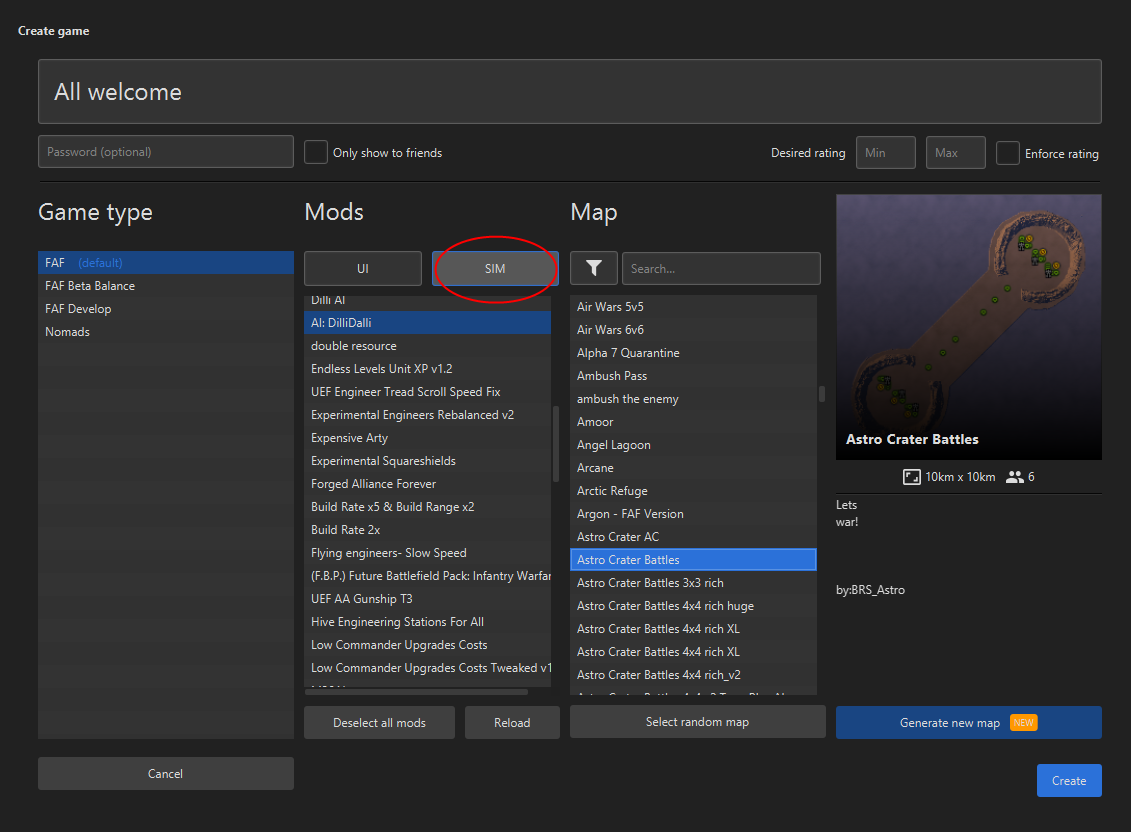Click the map list vertical scrollbar
1131x832 pixels.
coord(822,394)
